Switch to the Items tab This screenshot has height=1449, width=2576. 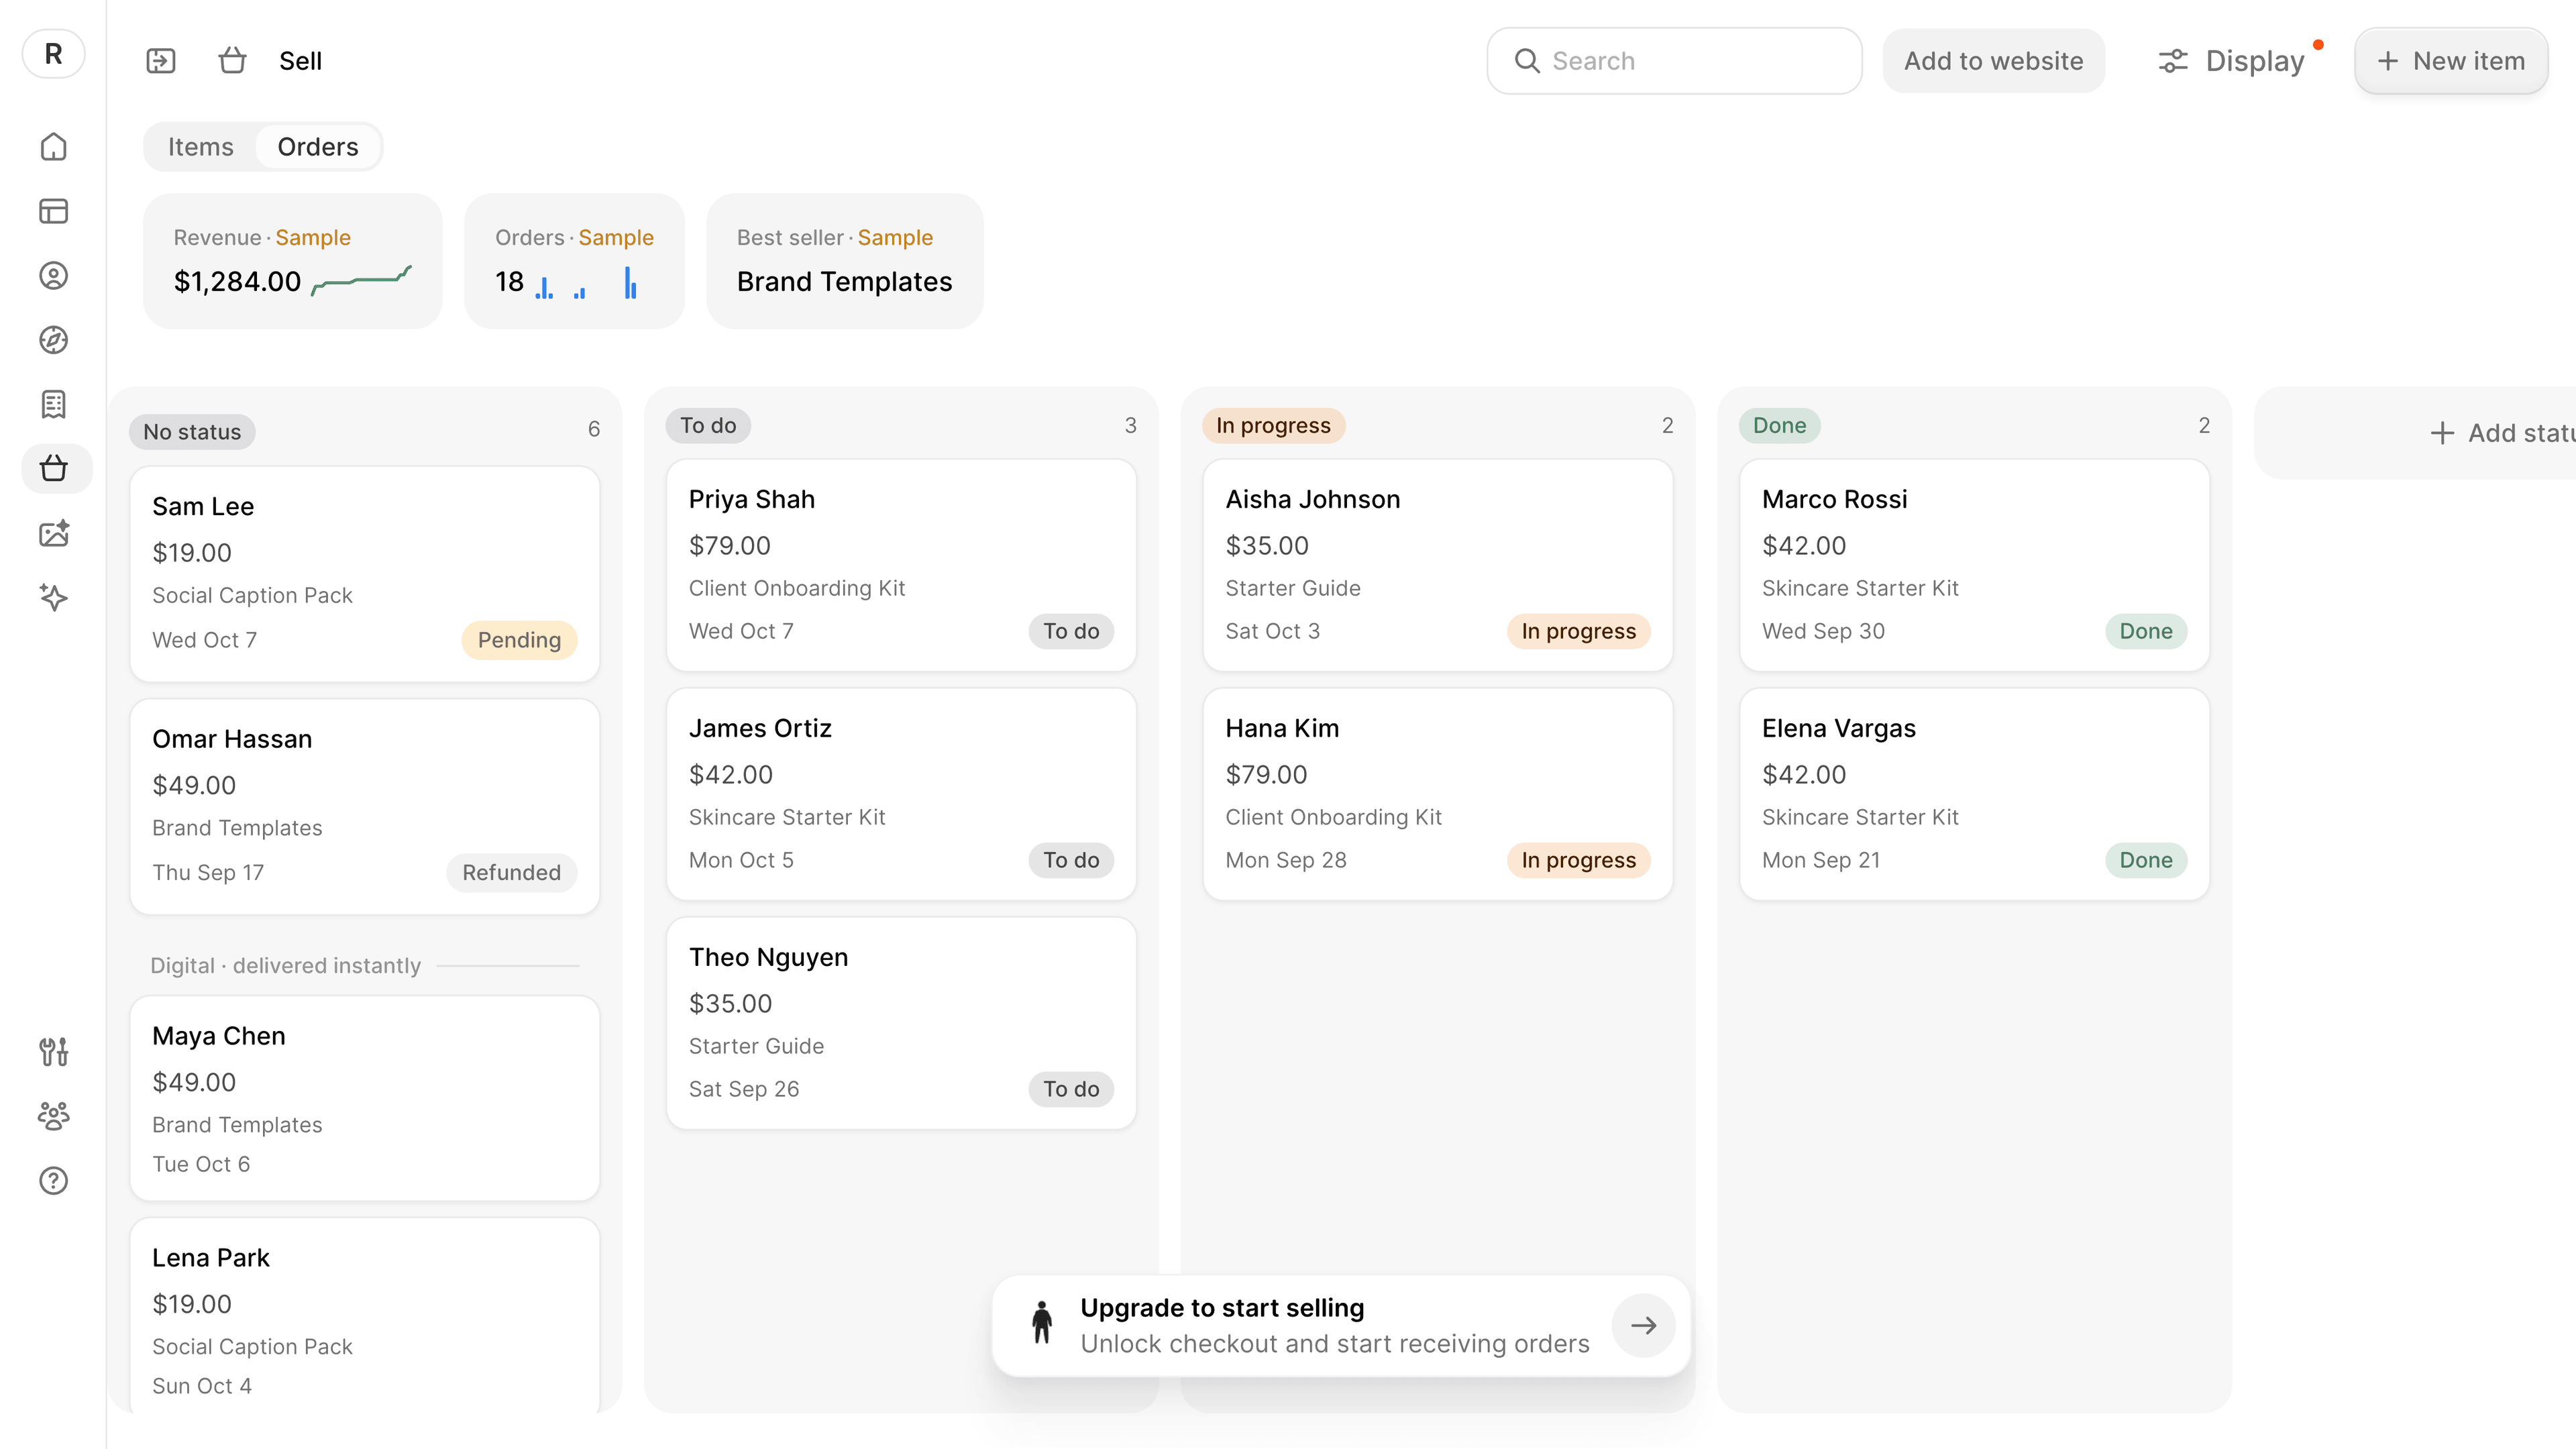tap(200, 147)
